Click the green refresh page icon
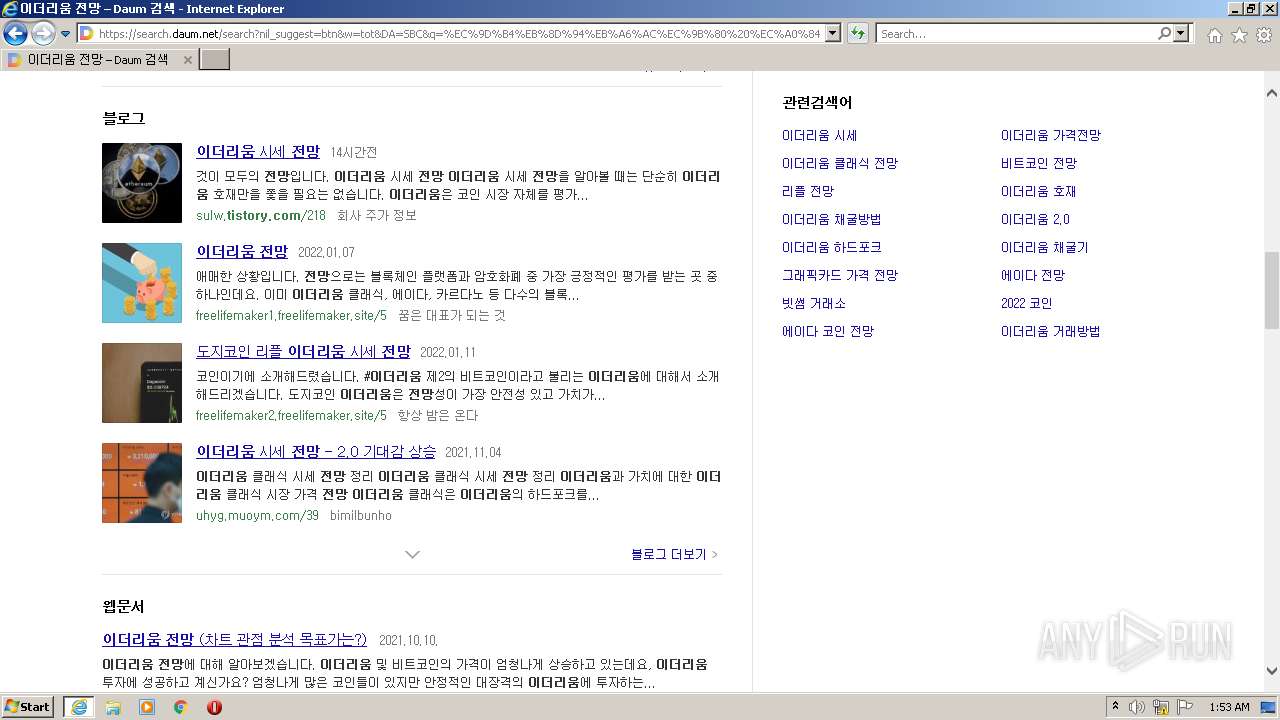Image resolution: width=1280 pixels, height=720 pixels. (x=857, y=34)
